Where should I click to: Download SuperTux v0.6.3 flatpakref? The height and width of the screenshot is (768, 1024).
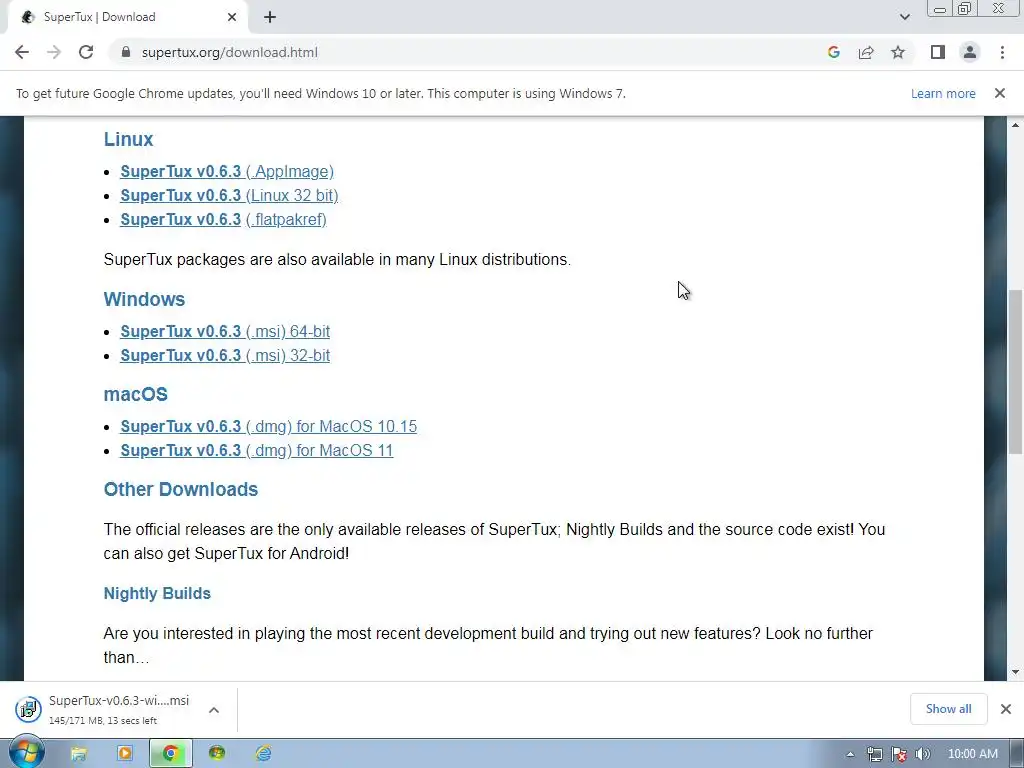point(223,220)
